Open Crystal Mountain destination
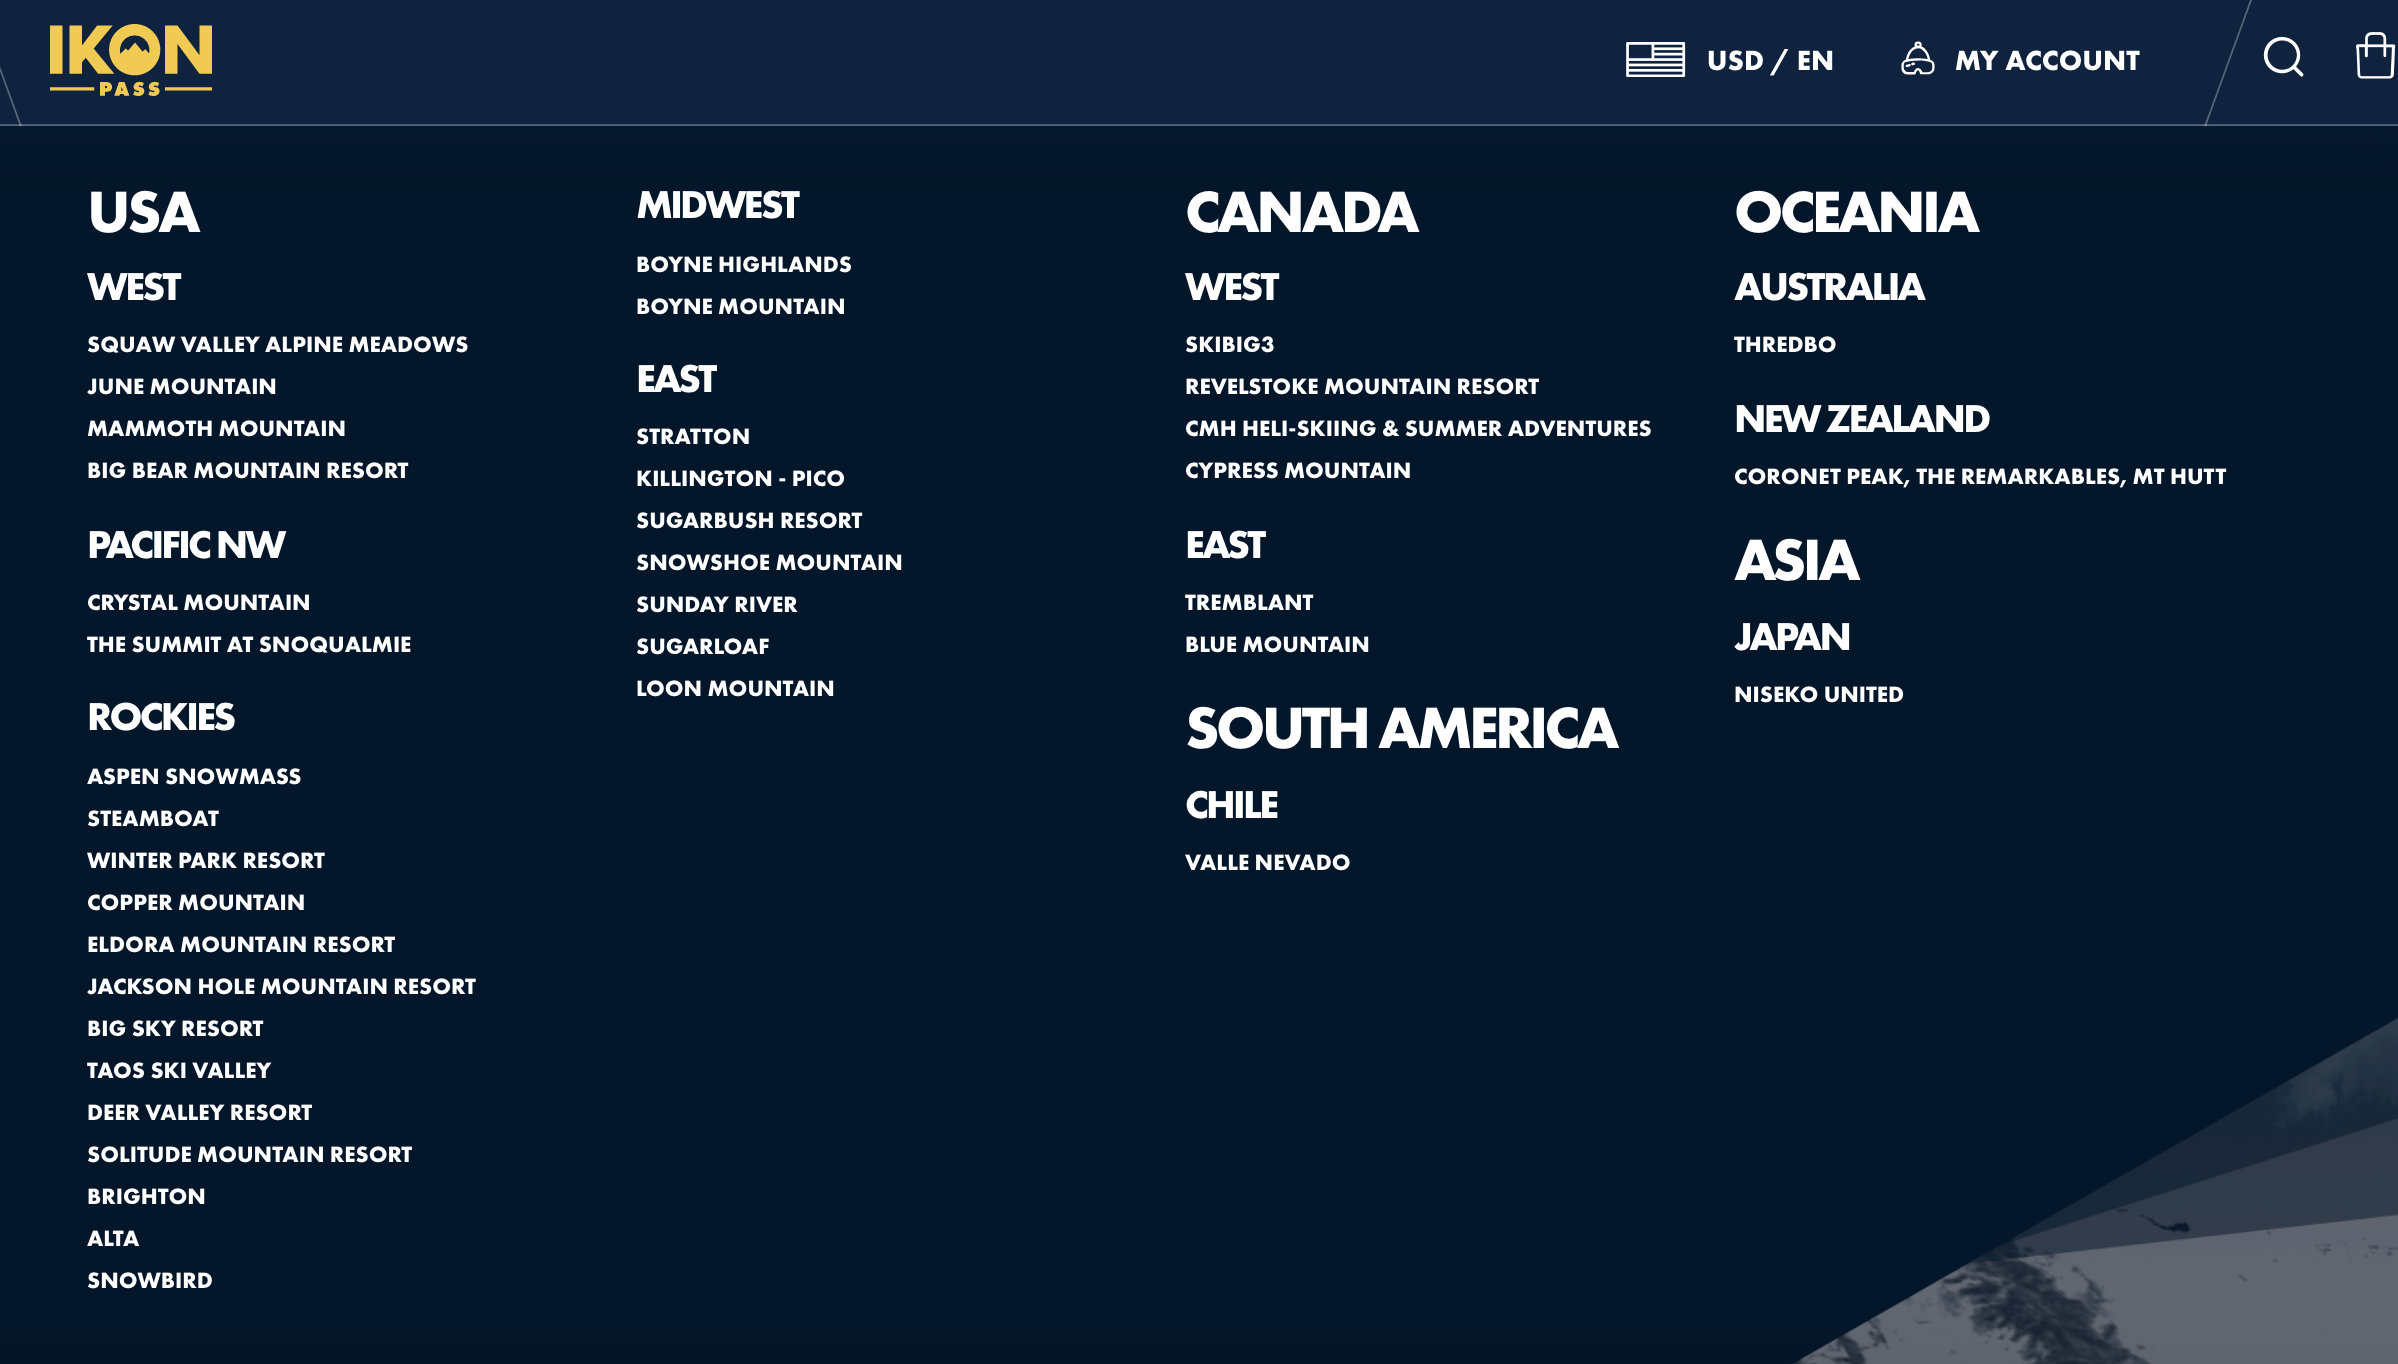Screen dimensions: 2398x1364 [x=198, y=603]
